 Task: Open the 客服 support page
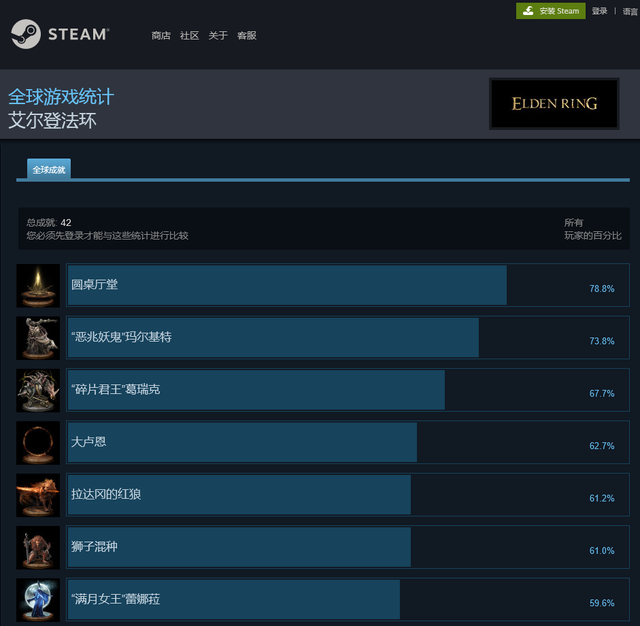coord(247,36)
